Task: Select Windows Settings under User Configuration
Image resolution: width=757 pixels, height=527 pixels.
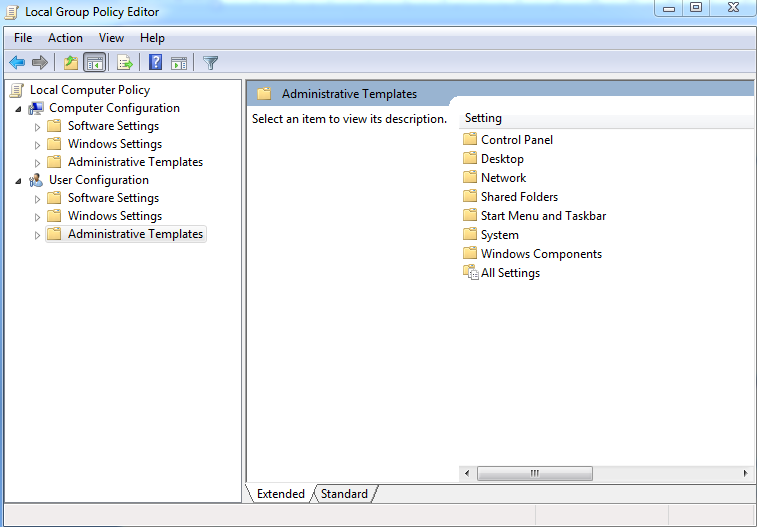Action: 115,216
